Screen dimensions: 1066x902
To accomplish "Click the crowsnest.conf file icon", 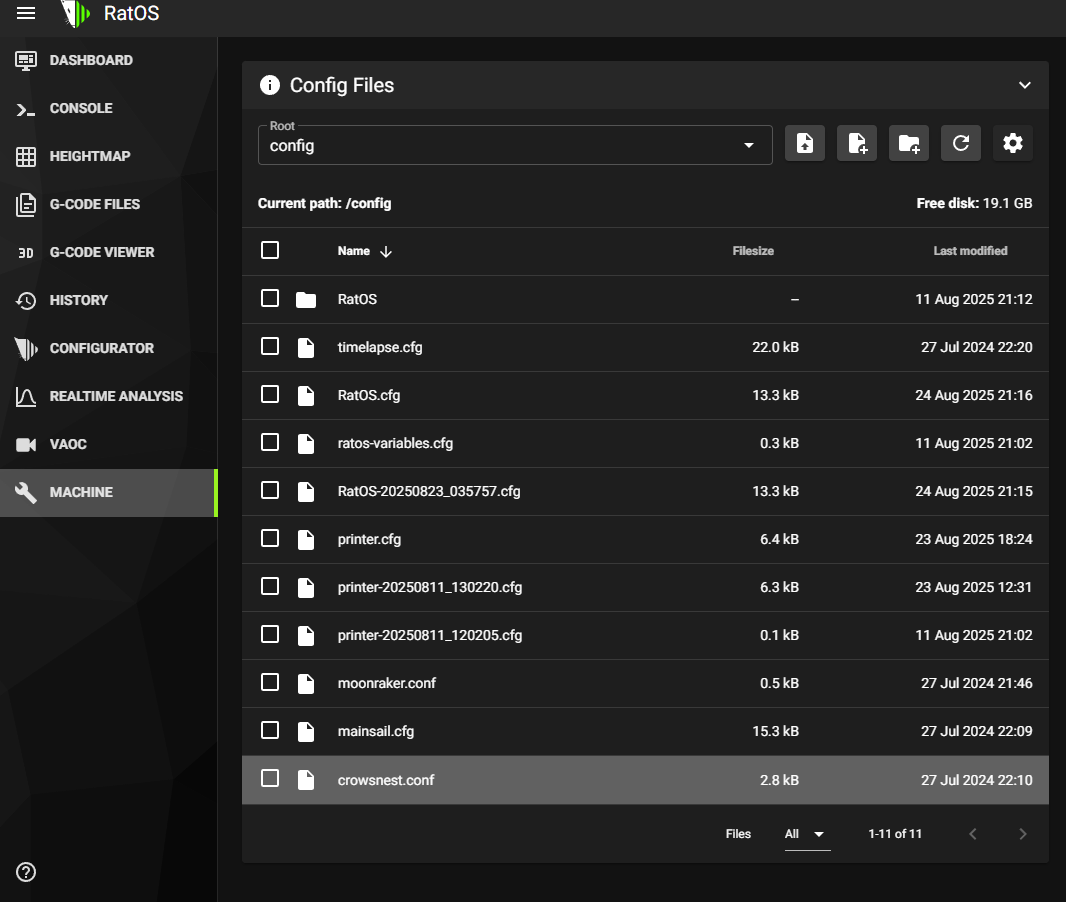I will [306, 780].
